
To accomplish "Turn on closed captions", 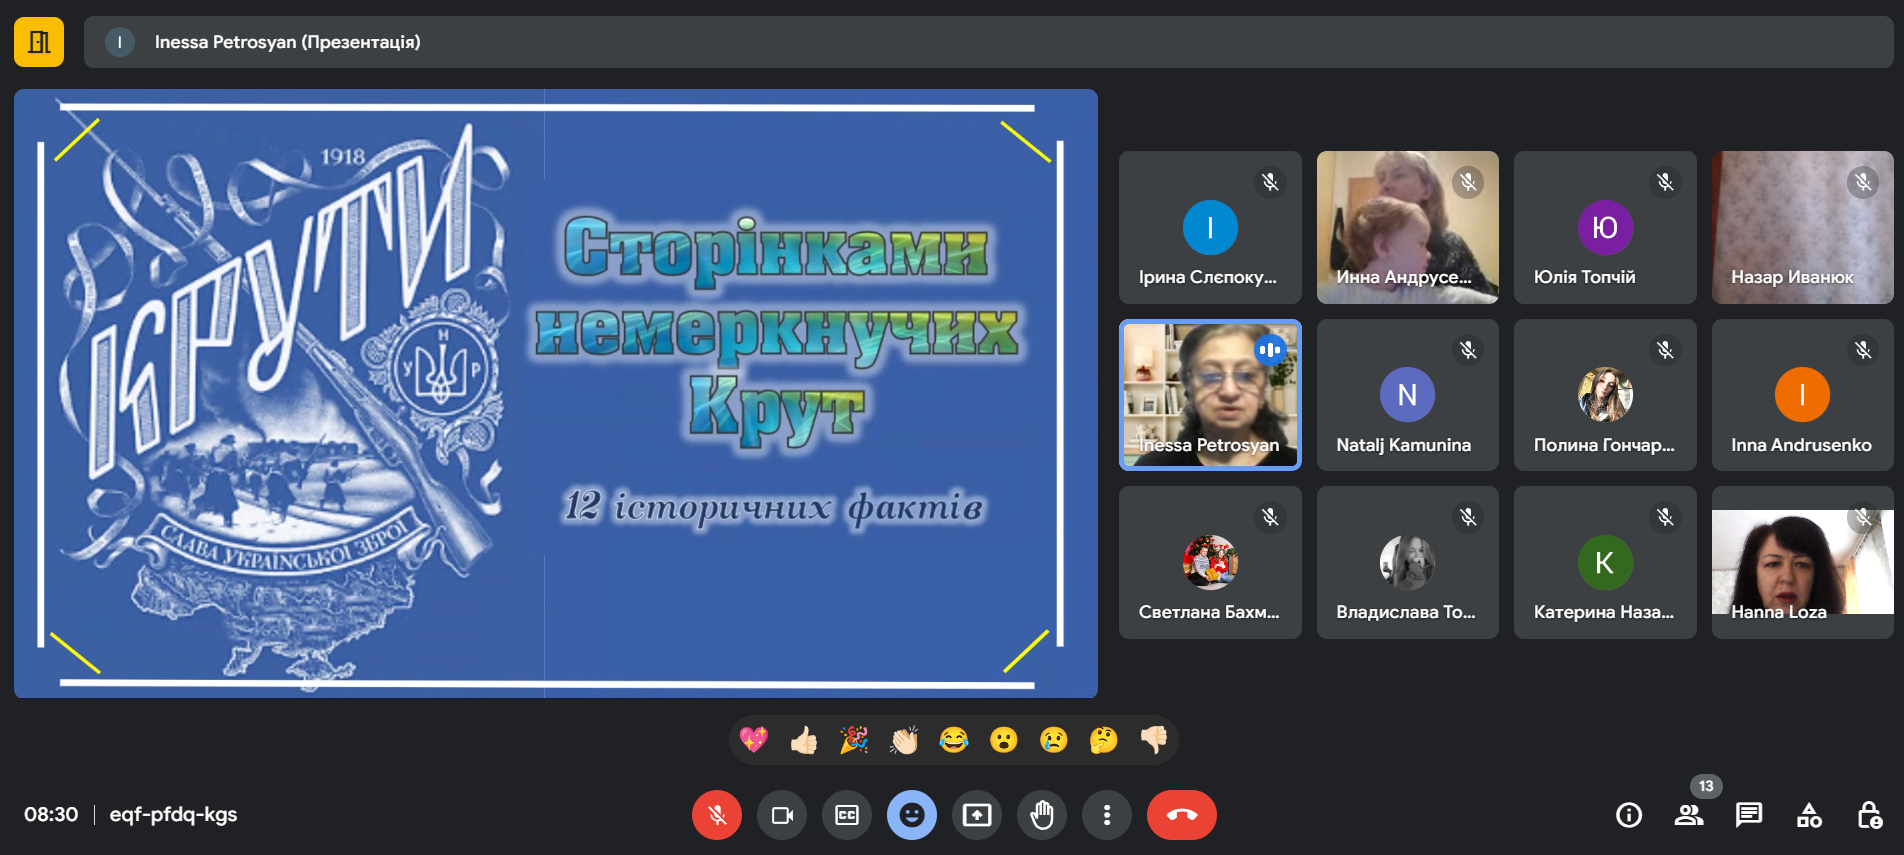I will pyautogui.click(x=846, y=815).
